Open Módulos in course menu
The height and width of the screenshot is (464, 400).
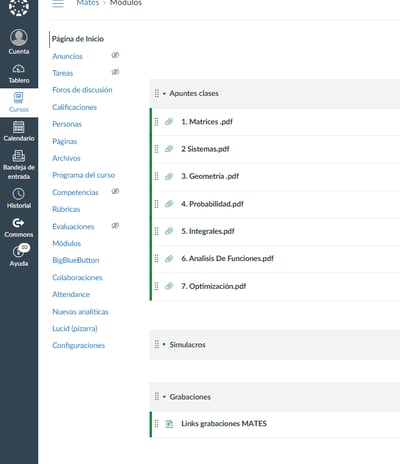click(67, 243)
